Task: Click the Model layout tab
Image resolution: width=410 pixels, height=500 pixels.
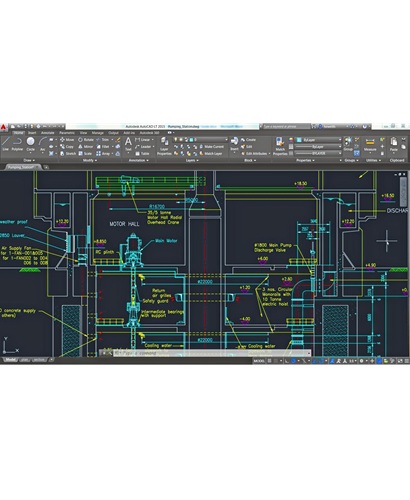Action: (x=10, y=360)
